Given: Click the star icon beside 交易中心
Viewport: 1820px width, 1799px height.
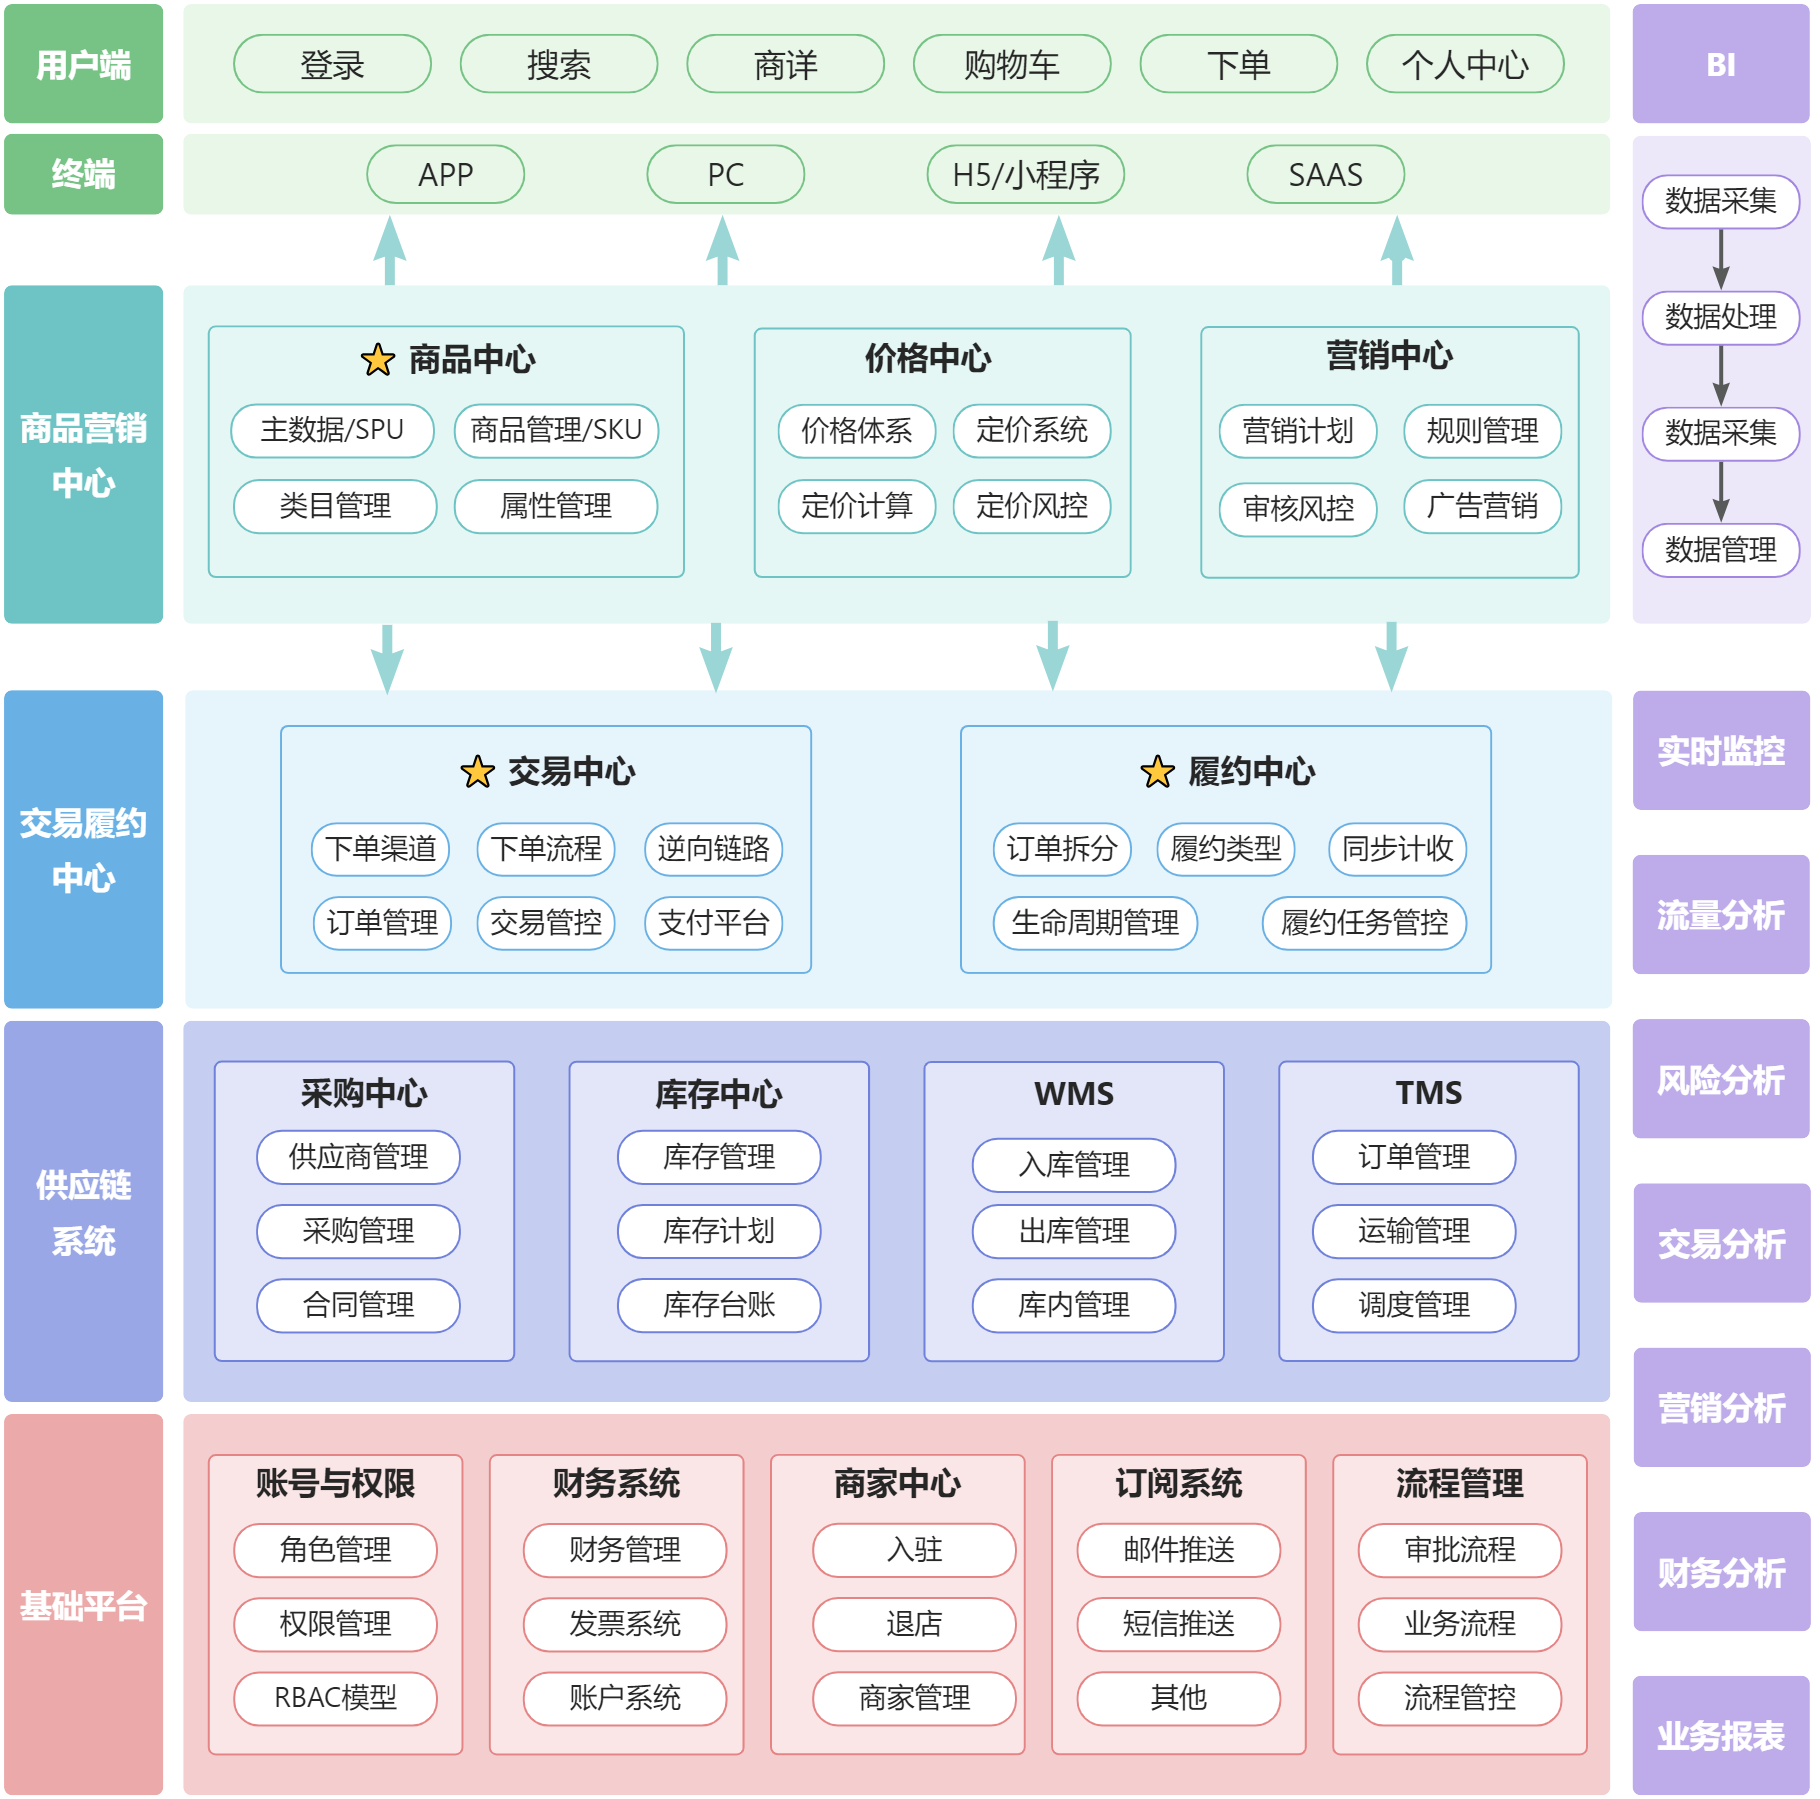Looking at the screenshot, I should click(477, 772).
